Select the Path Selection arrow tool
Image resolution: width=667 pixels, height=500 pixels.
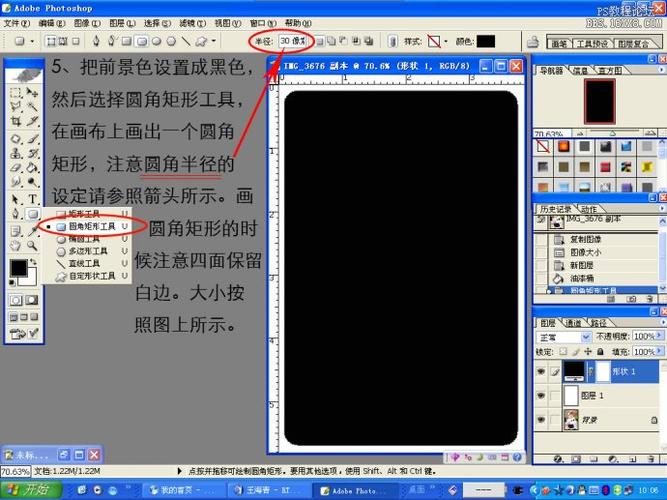point(16,199)
